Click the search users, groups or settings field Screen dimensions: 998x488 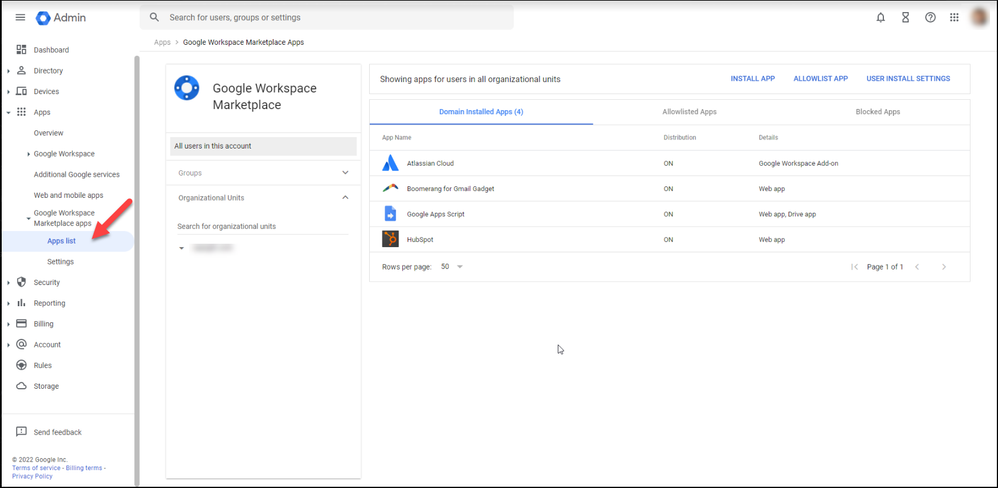coord(327,17)
